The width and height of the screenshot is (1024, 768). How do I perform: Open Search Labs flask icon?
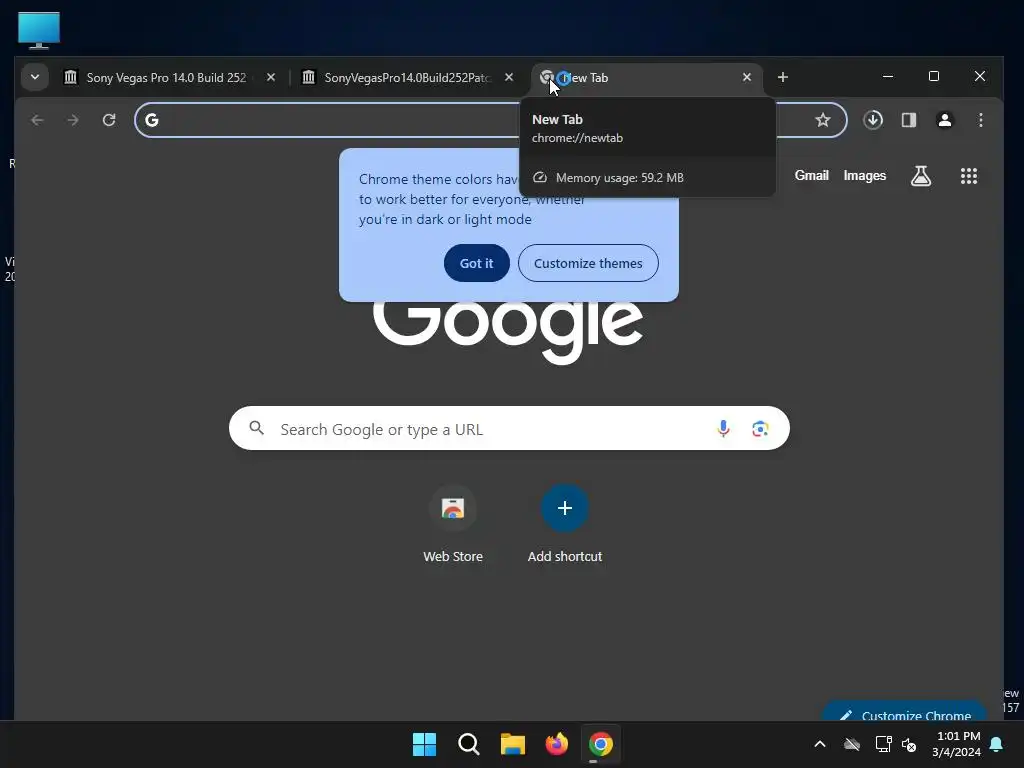pos(921,176)
